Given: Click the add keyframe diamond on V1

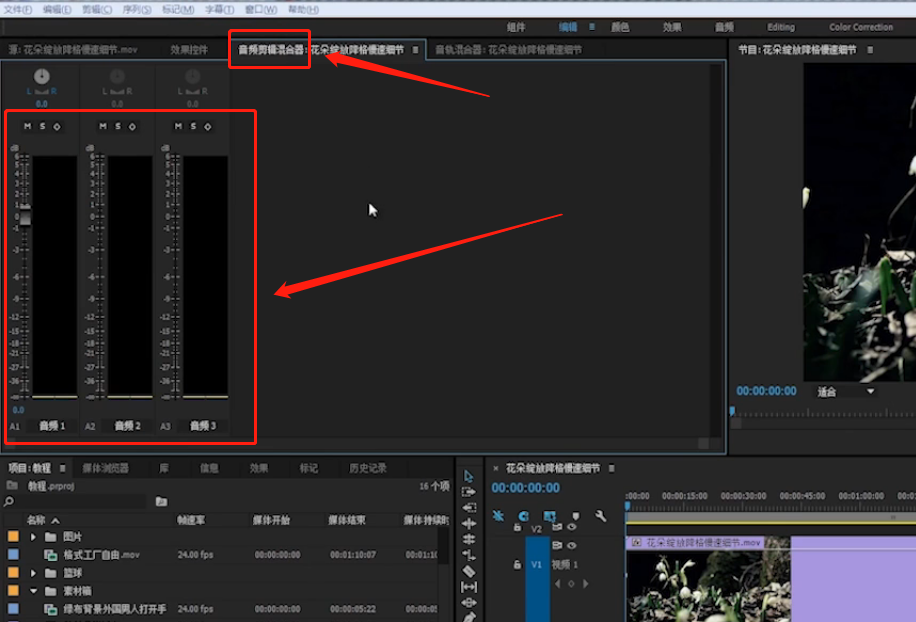Looking at the screenshot, I should tap(571, 583).
